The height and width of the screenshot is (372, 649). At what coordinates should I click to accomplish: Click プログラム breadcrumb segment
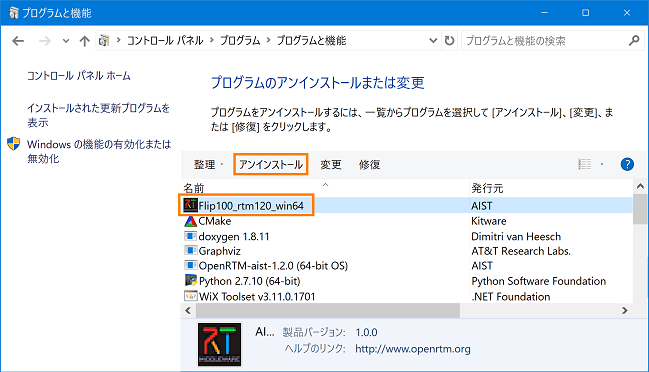click(x=240, y=41)
